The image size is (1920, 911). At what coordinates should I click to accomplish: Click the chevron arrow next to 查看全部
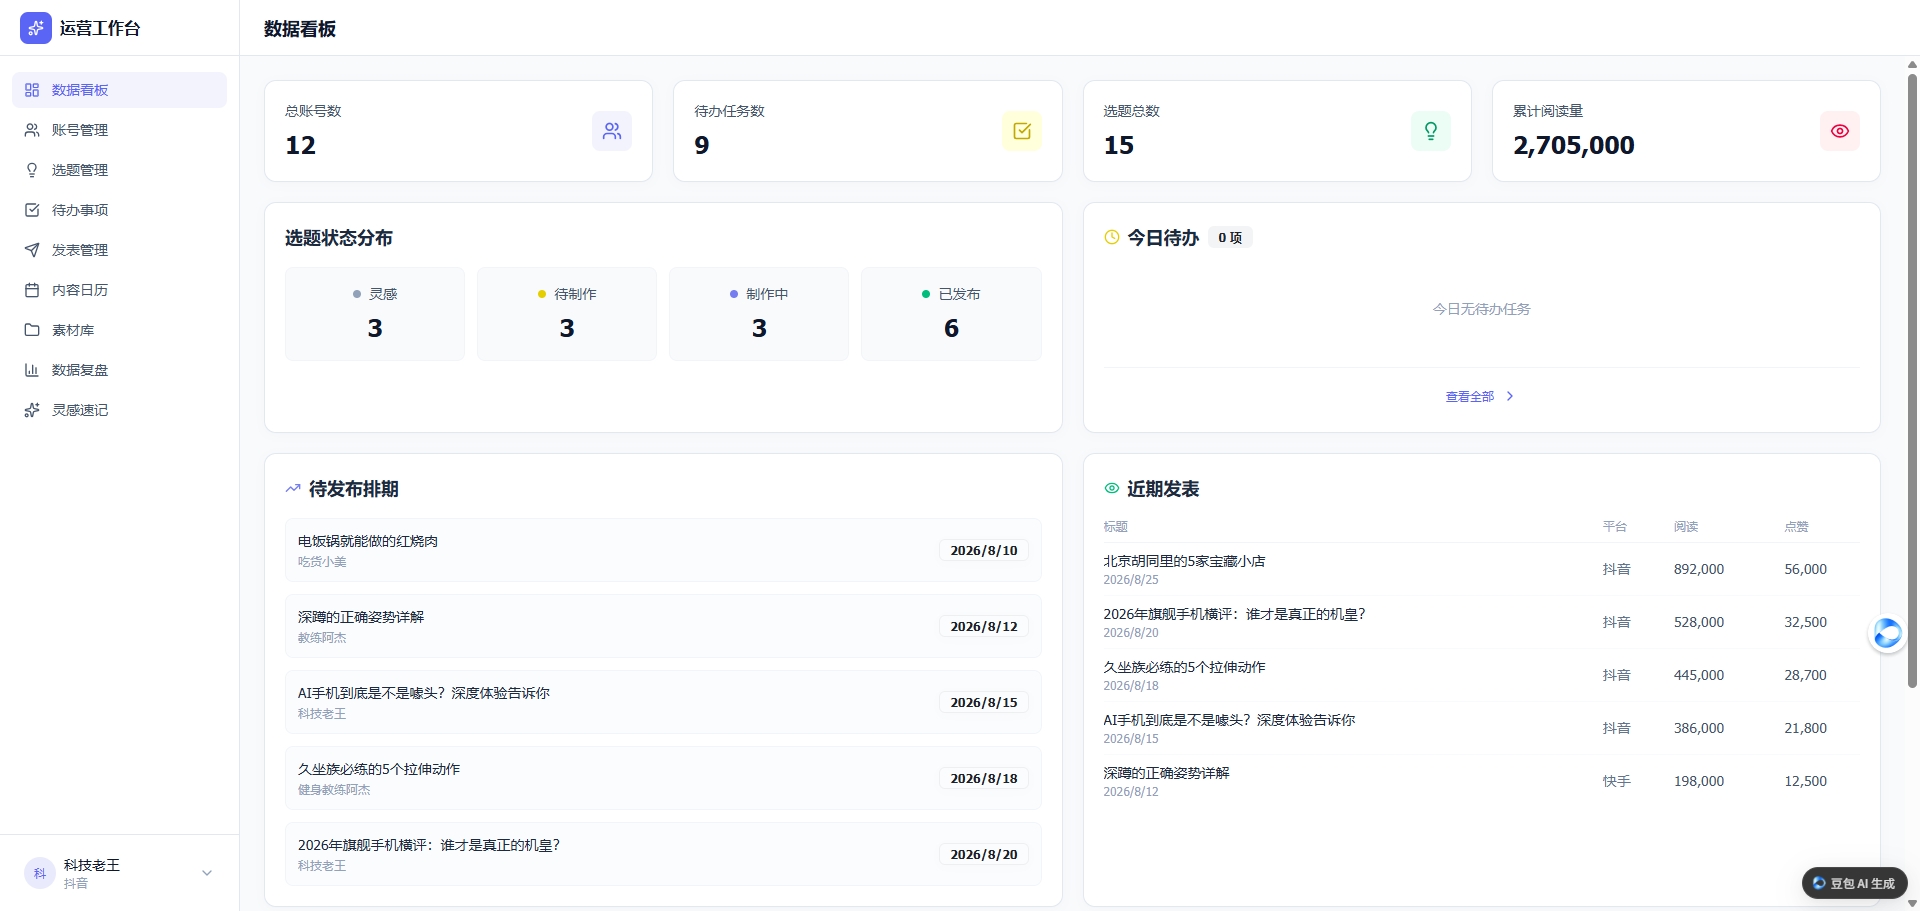(1510, 397)
